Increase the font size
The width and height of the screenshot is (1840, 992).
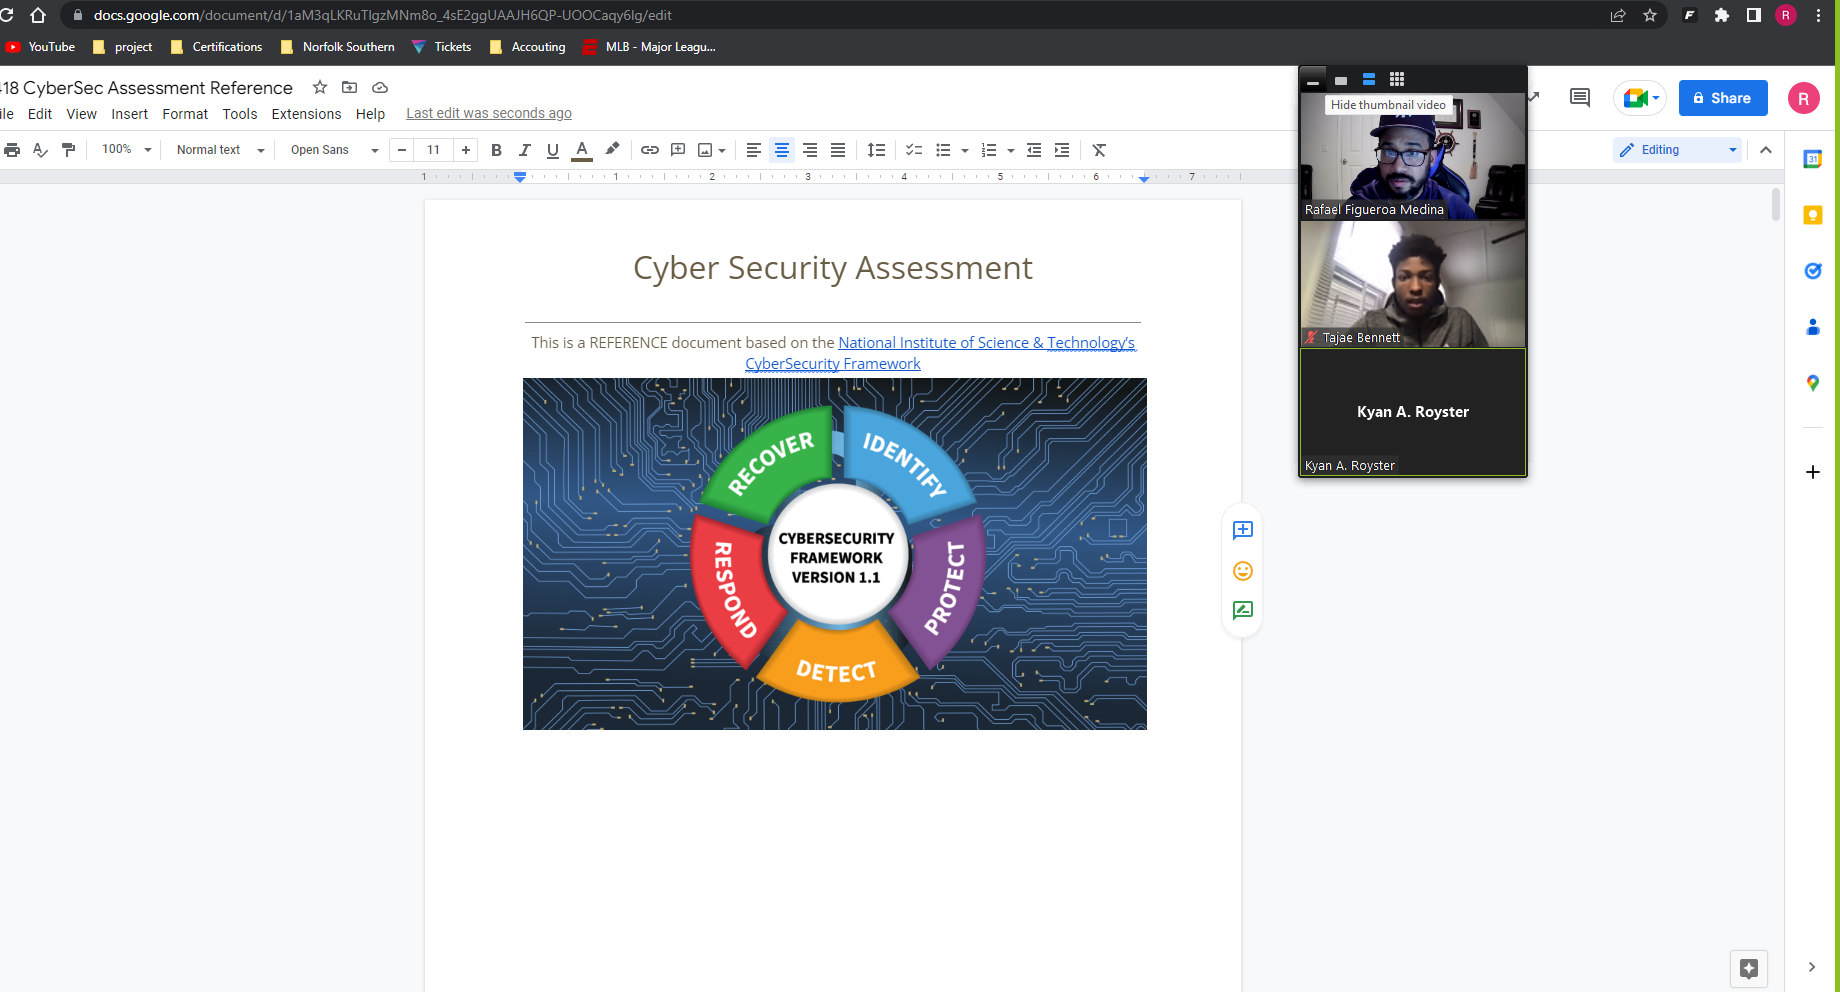pyautogui.click(x=466, y=150)
